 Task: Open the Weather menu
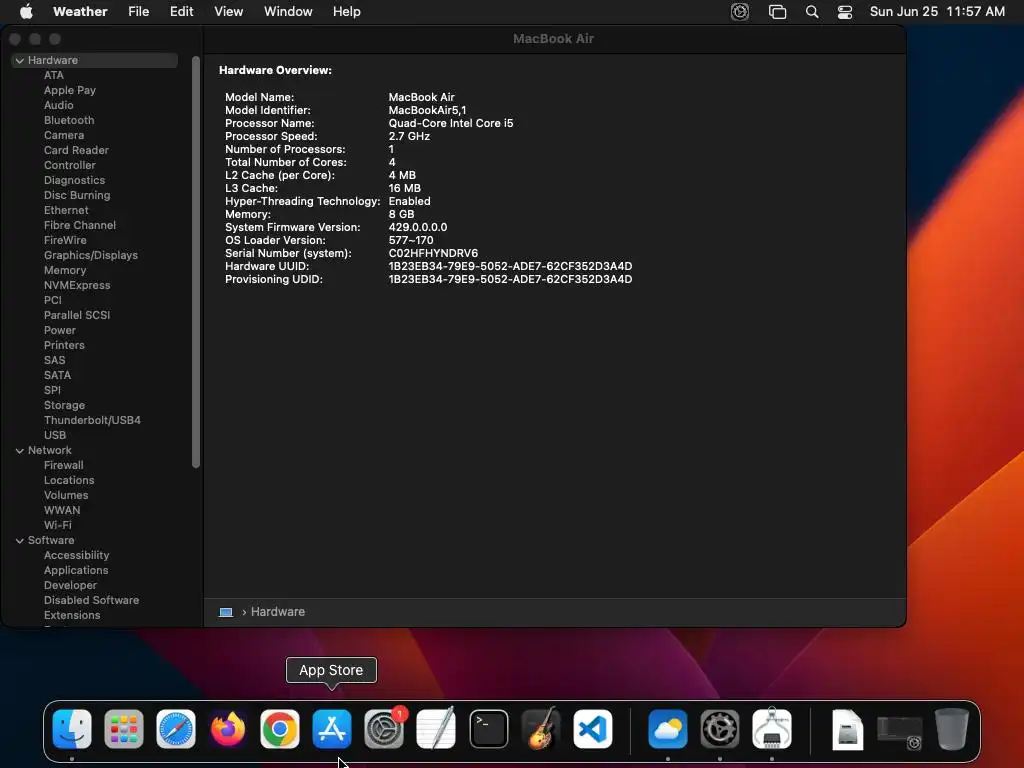pyautogui.click(x=80, y=11)
